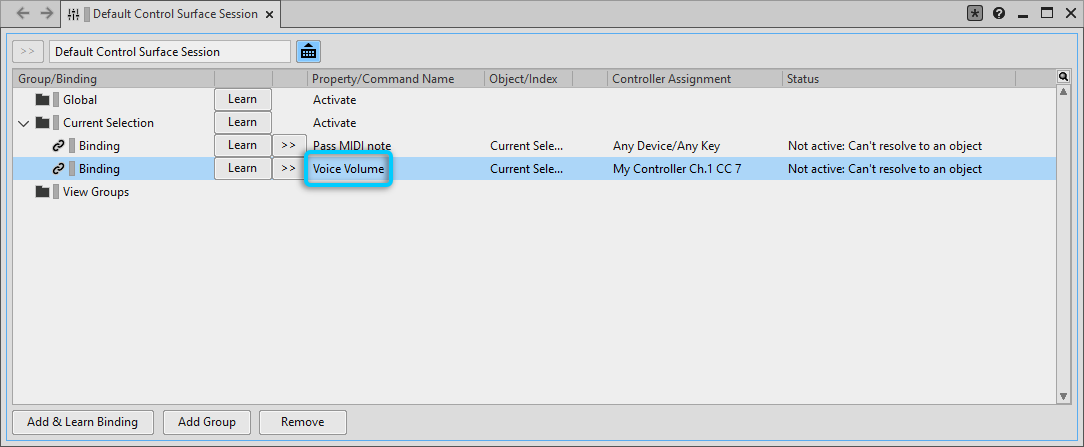Screen dimensions: 1084x447
Task: Click the Add Group button
Action: tap(206, 422)
